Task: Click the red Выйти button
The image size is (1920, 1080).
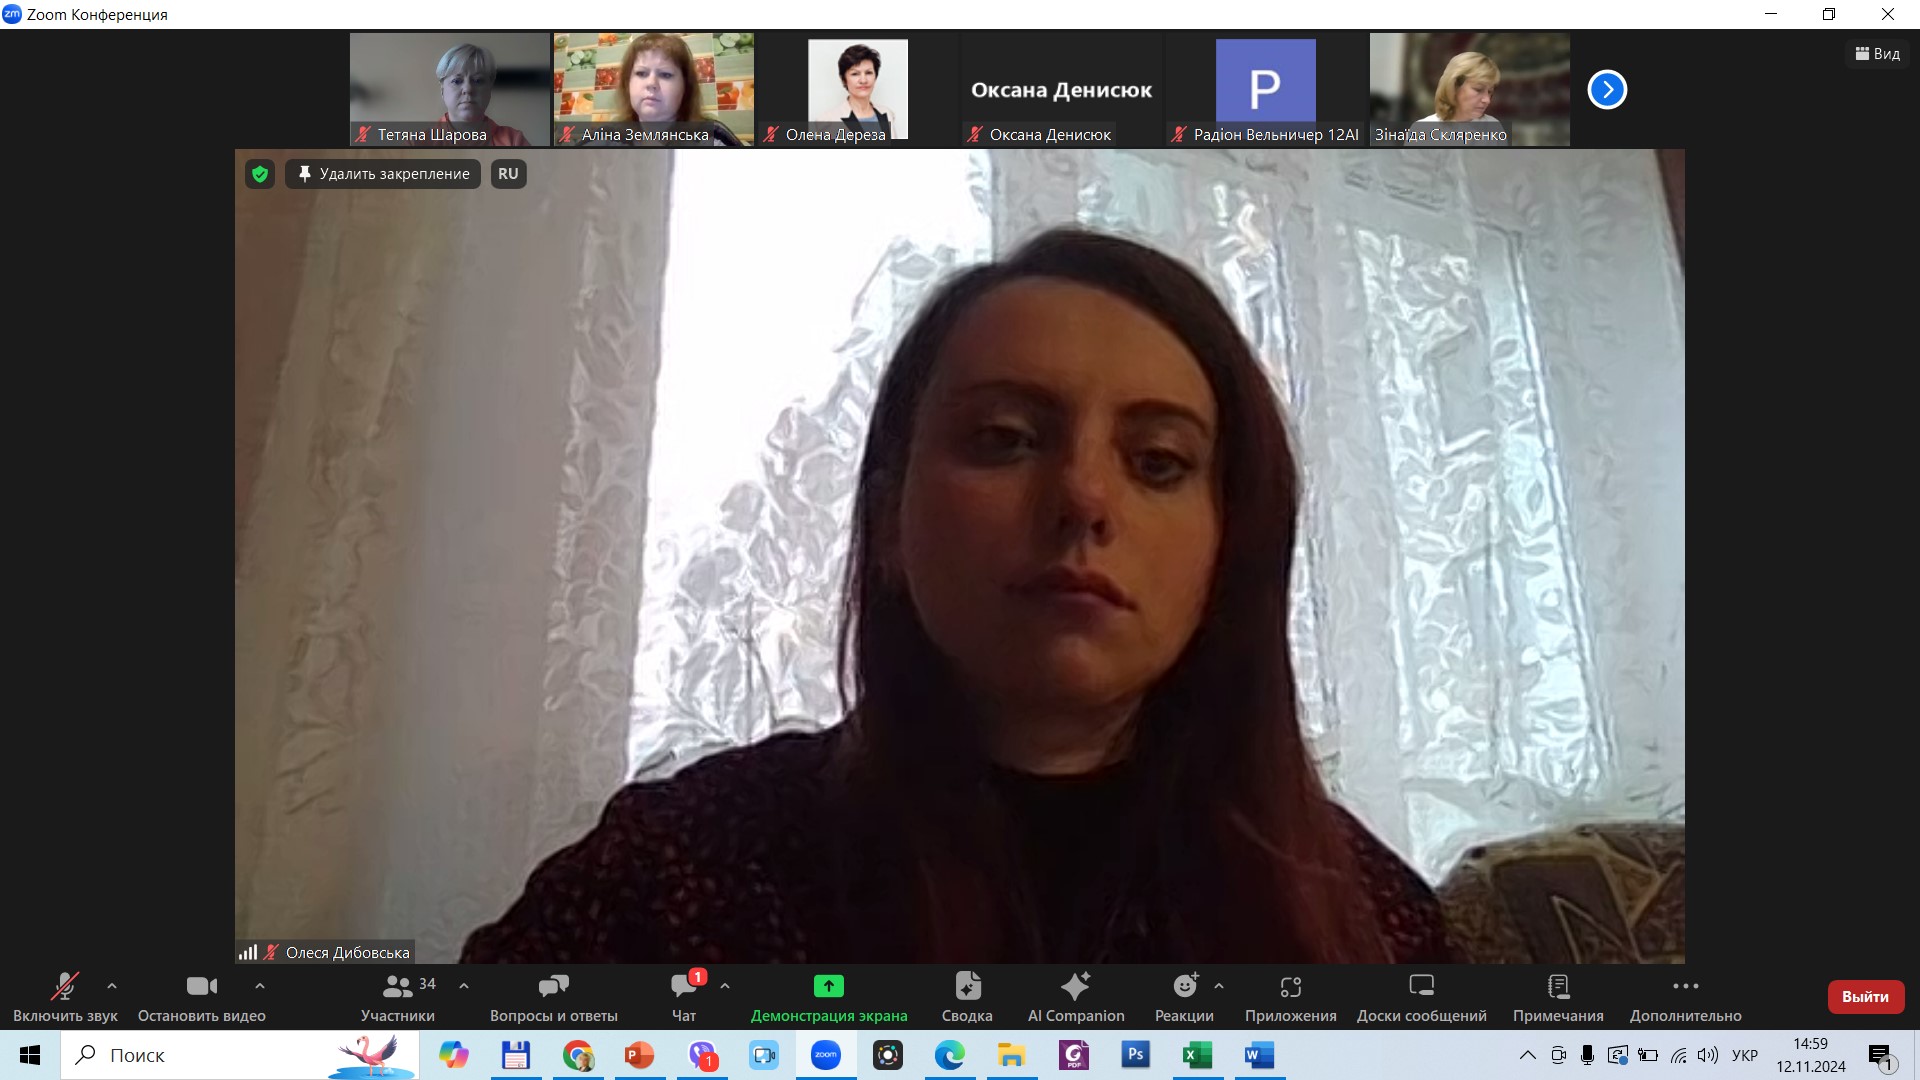Action: coord(1865,997)
